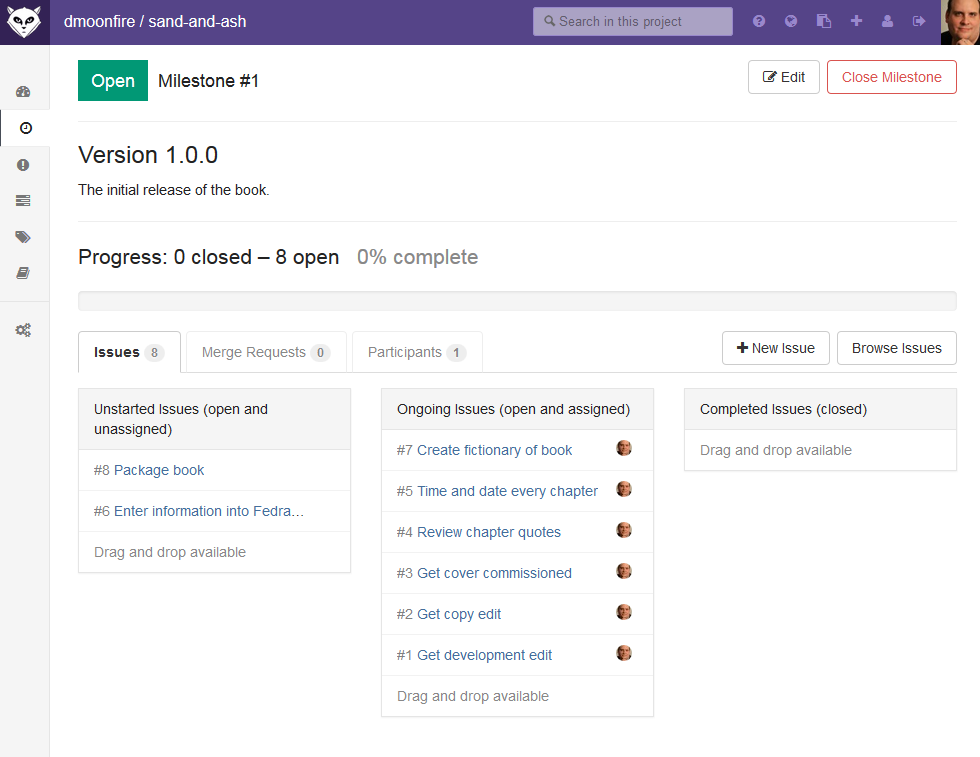Image resolution: width=980 pixels, height=757 pixels.
Task: Click the milestone progress bar
Action: 517,301
